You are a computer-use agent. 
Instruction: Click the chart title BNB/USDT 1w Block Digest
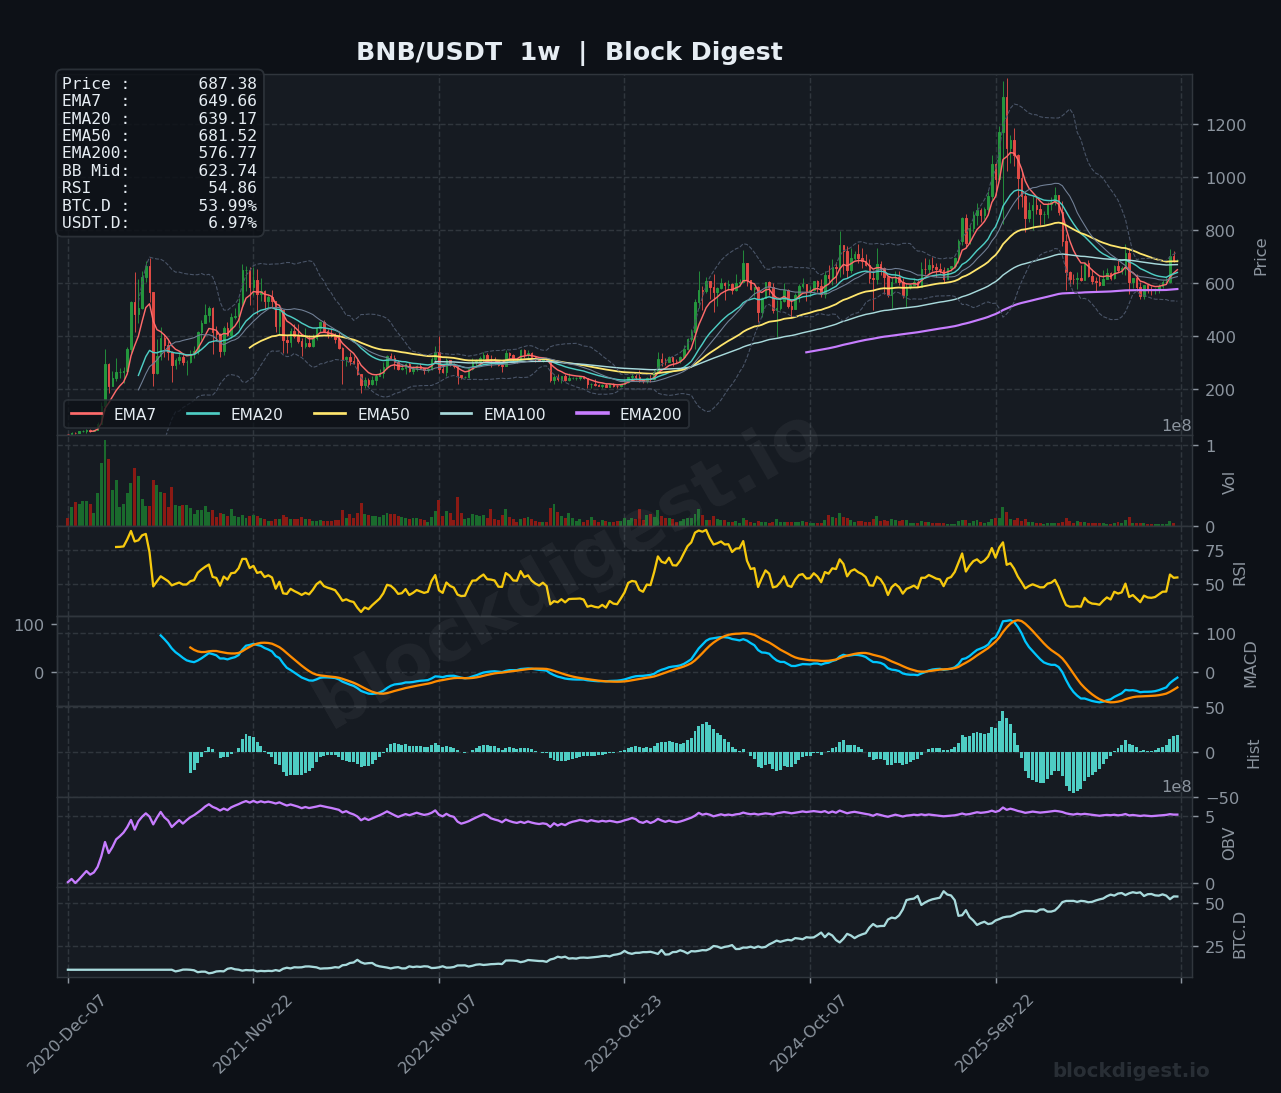coord(569,52)
